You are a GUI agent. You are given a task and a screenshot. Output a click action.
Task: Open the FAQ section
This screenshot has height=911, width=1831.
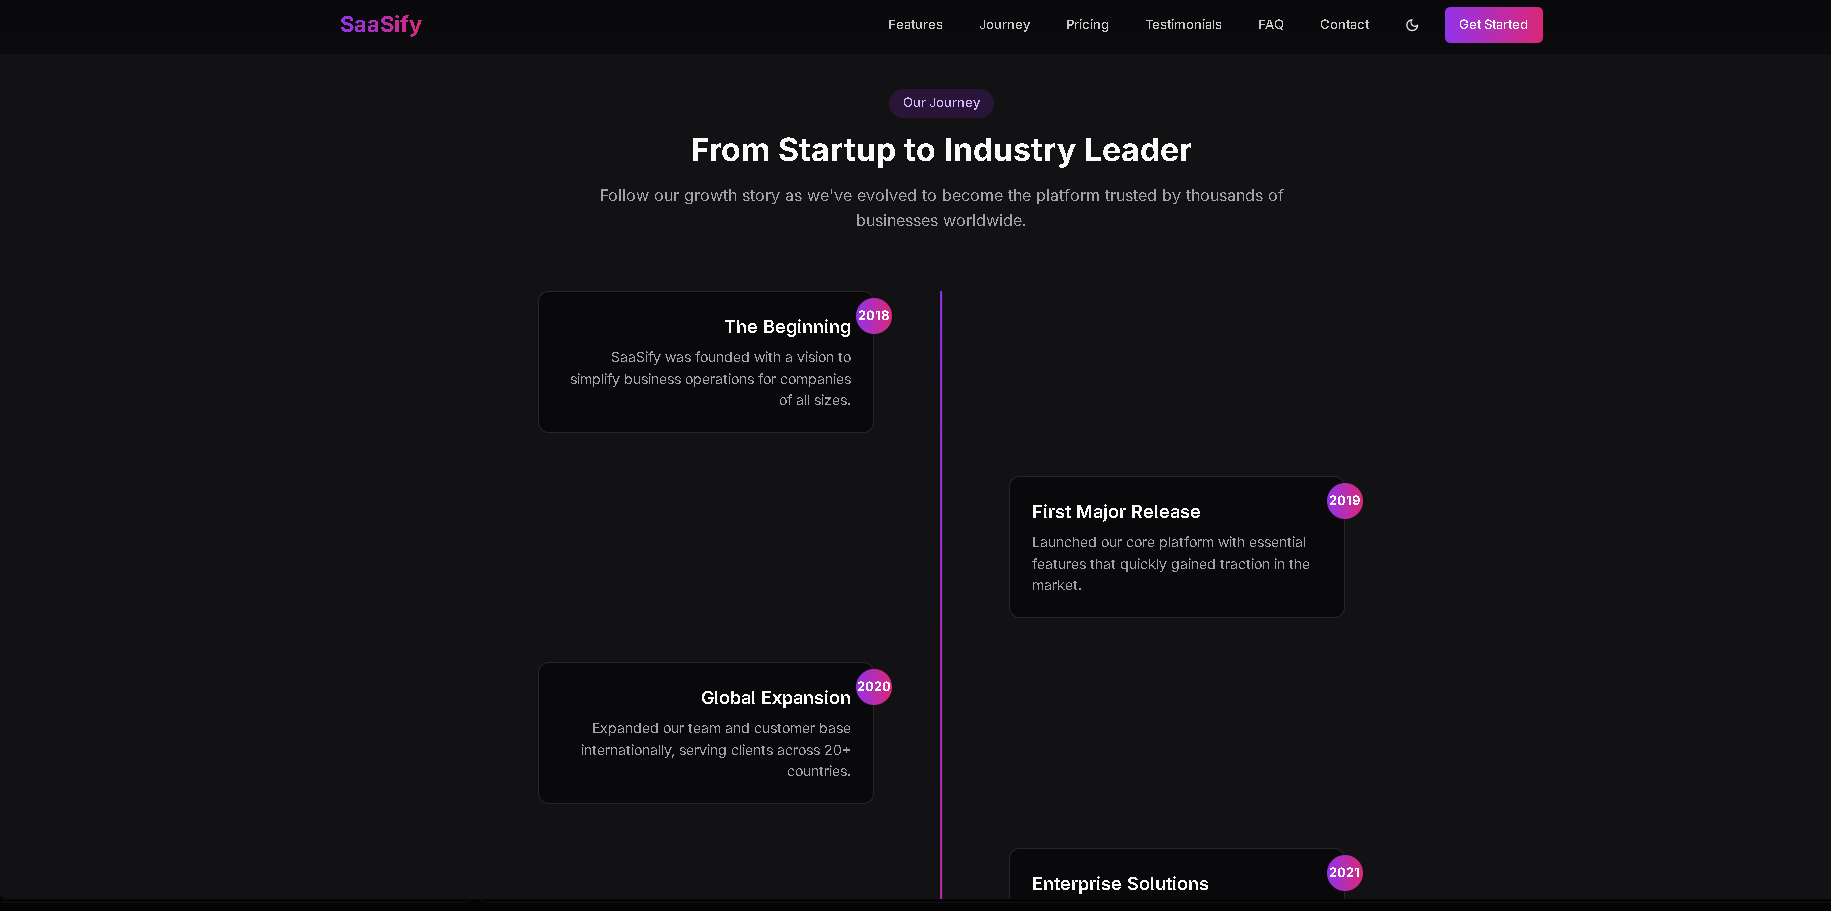pyautogui.click(x=1270, y=24)
